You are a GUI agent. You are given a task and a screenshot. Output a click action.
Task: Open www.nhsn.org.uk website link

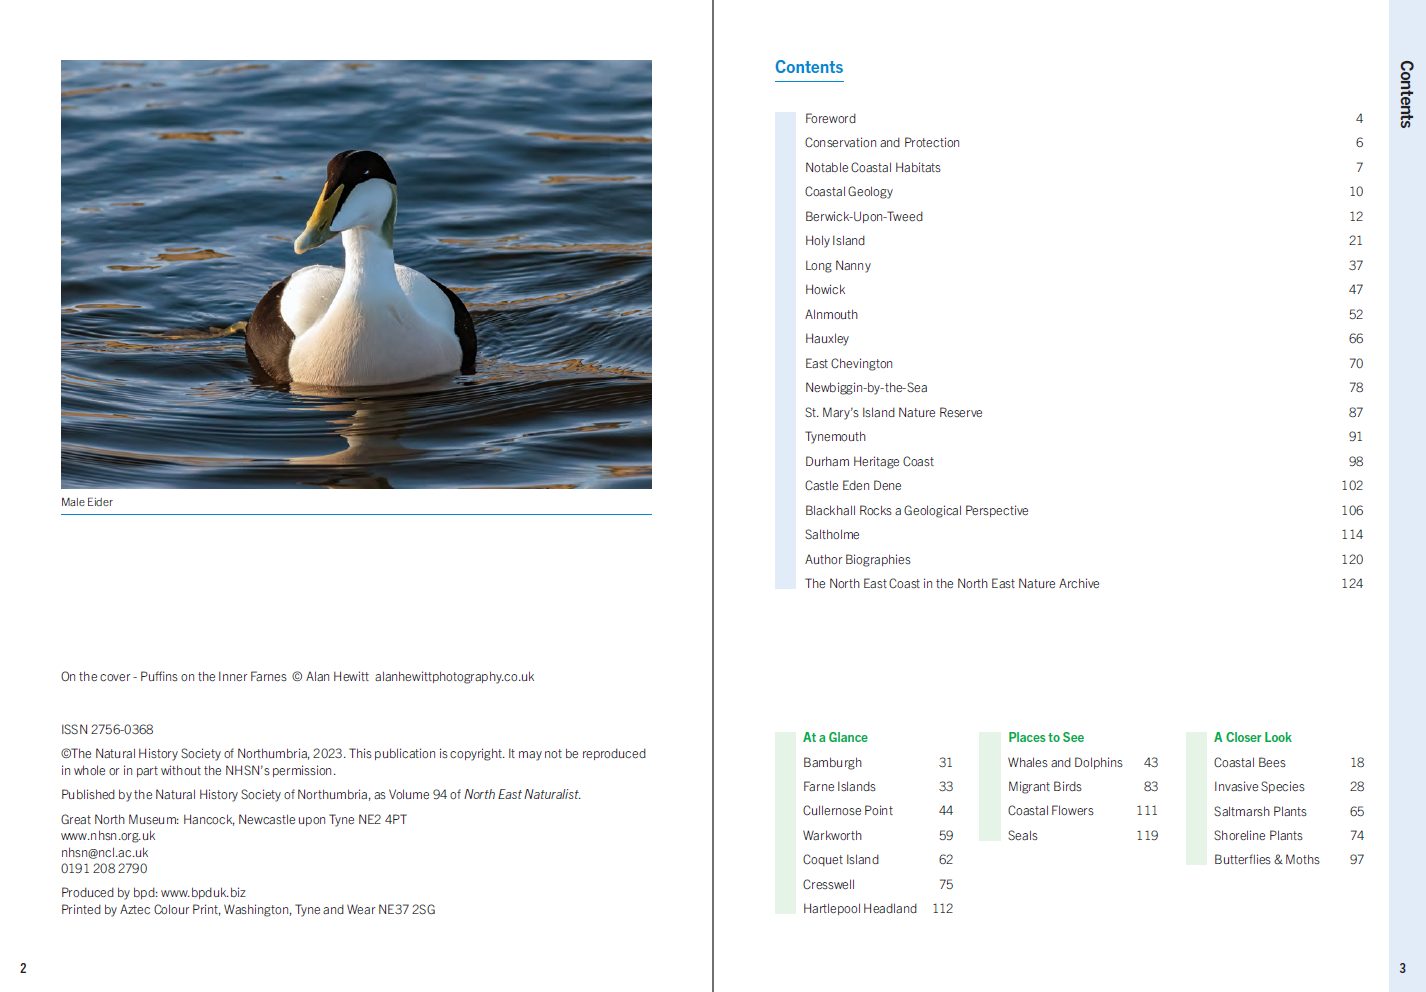coord(108,836)
